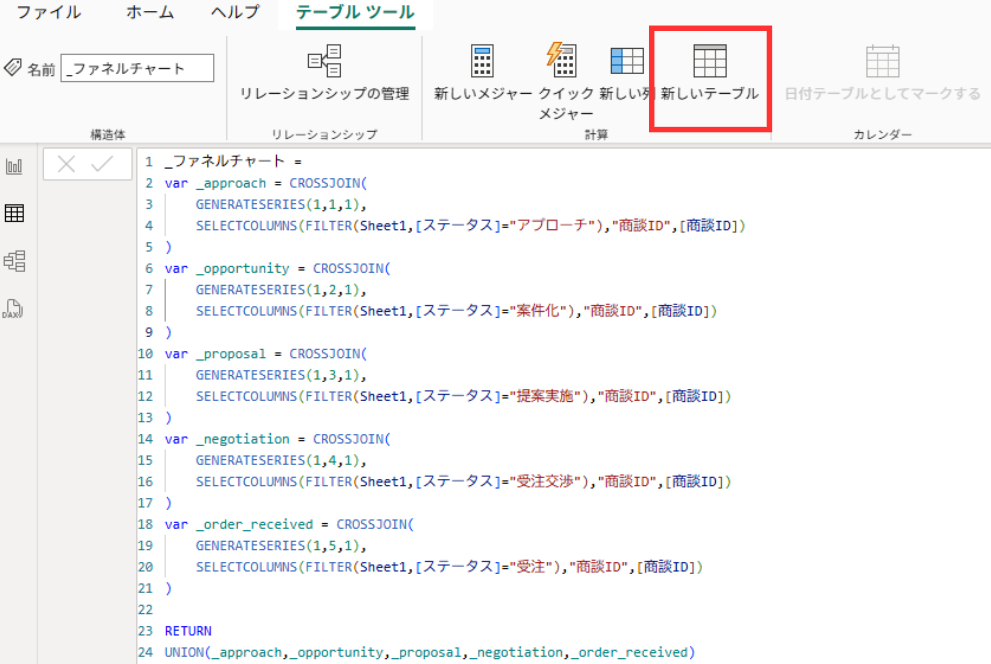Image resolution: width=991 pixels, height=664 pixels.
Task: Open the Model view in left sidebar
Action: [14, 261]
